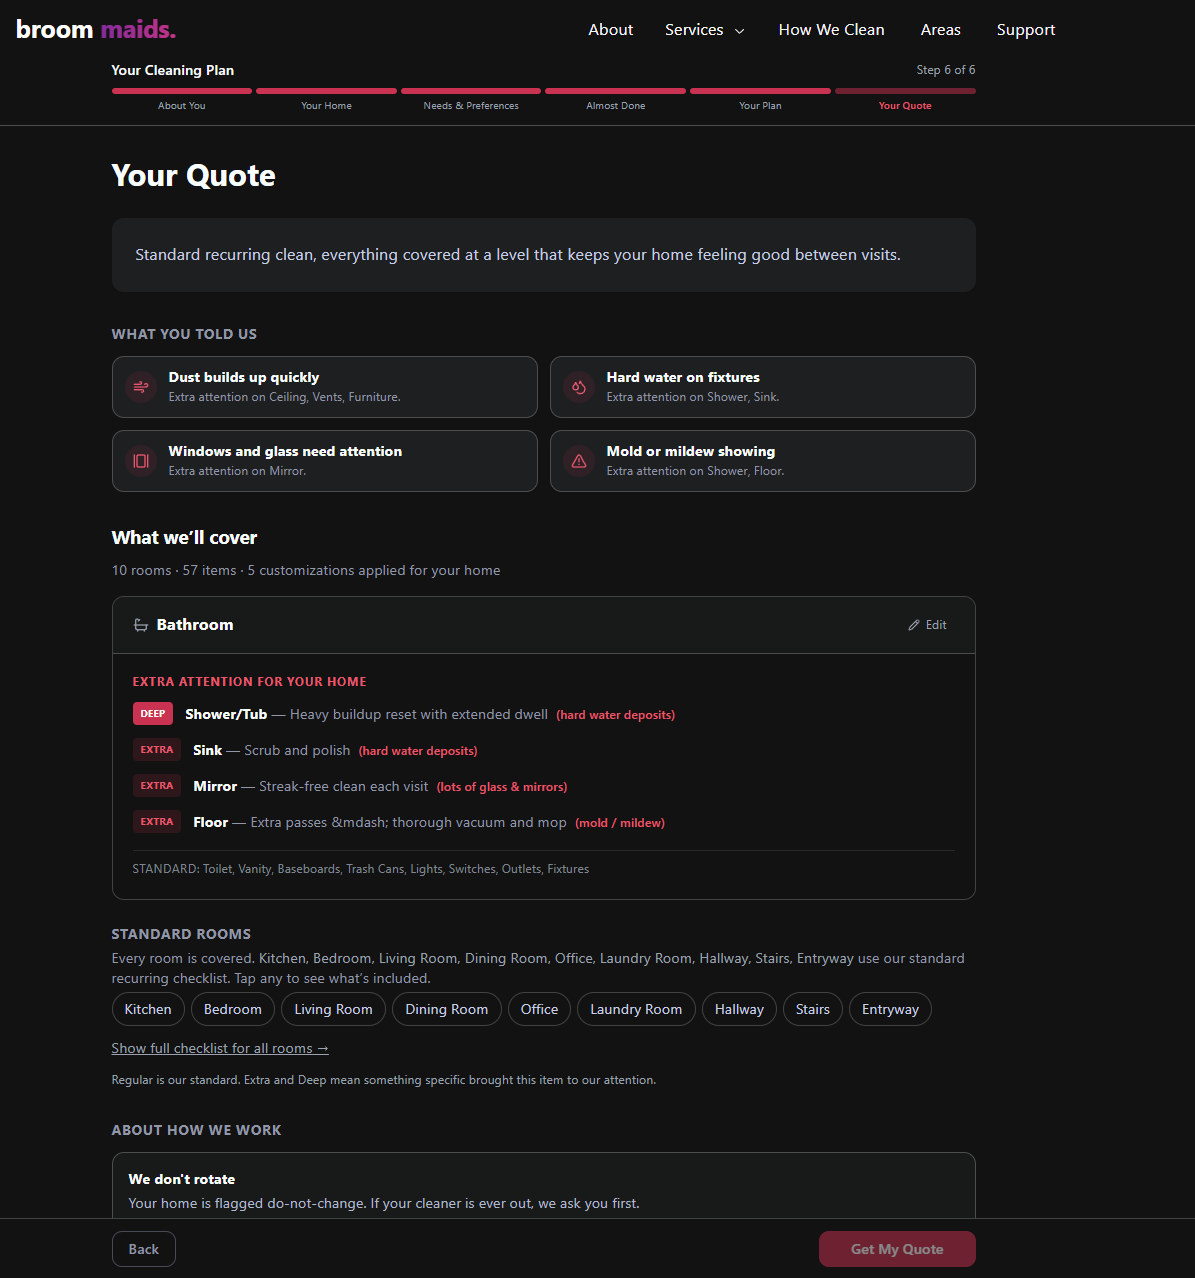Click the Mirror item name

click(x=215, y=786)
